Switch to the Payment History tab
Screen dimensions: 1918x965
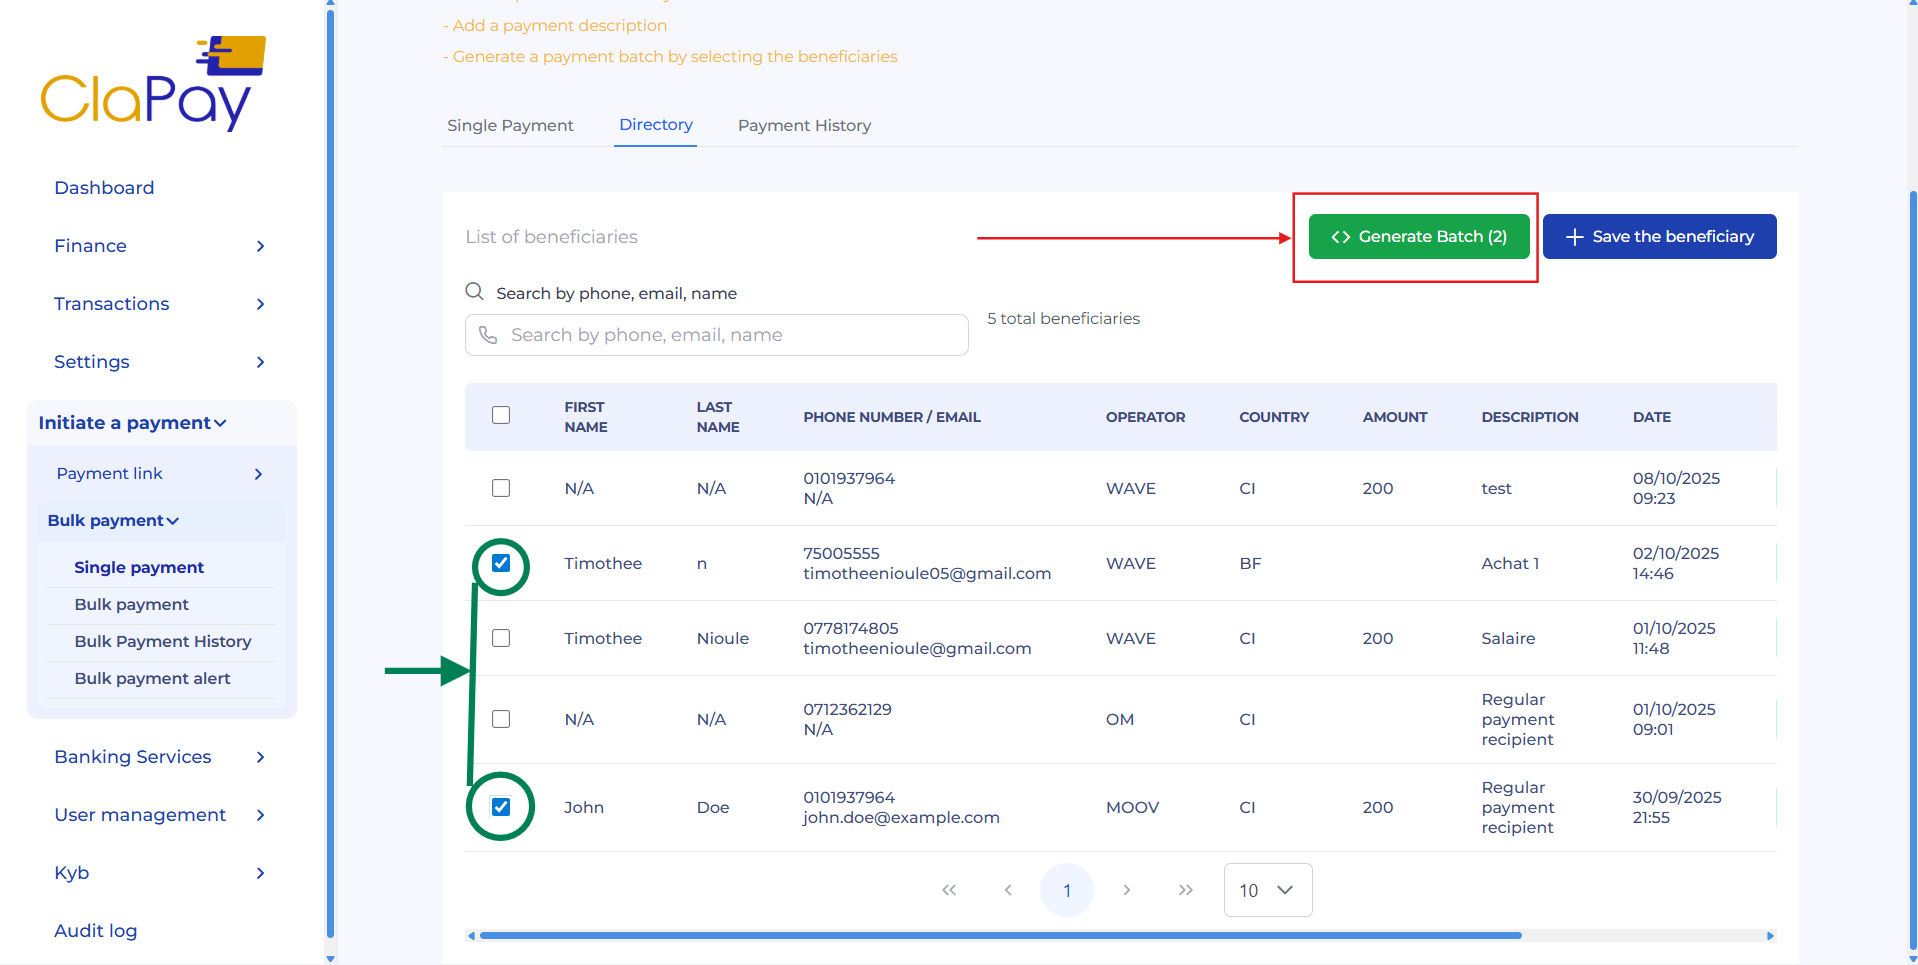coord(804,125)
